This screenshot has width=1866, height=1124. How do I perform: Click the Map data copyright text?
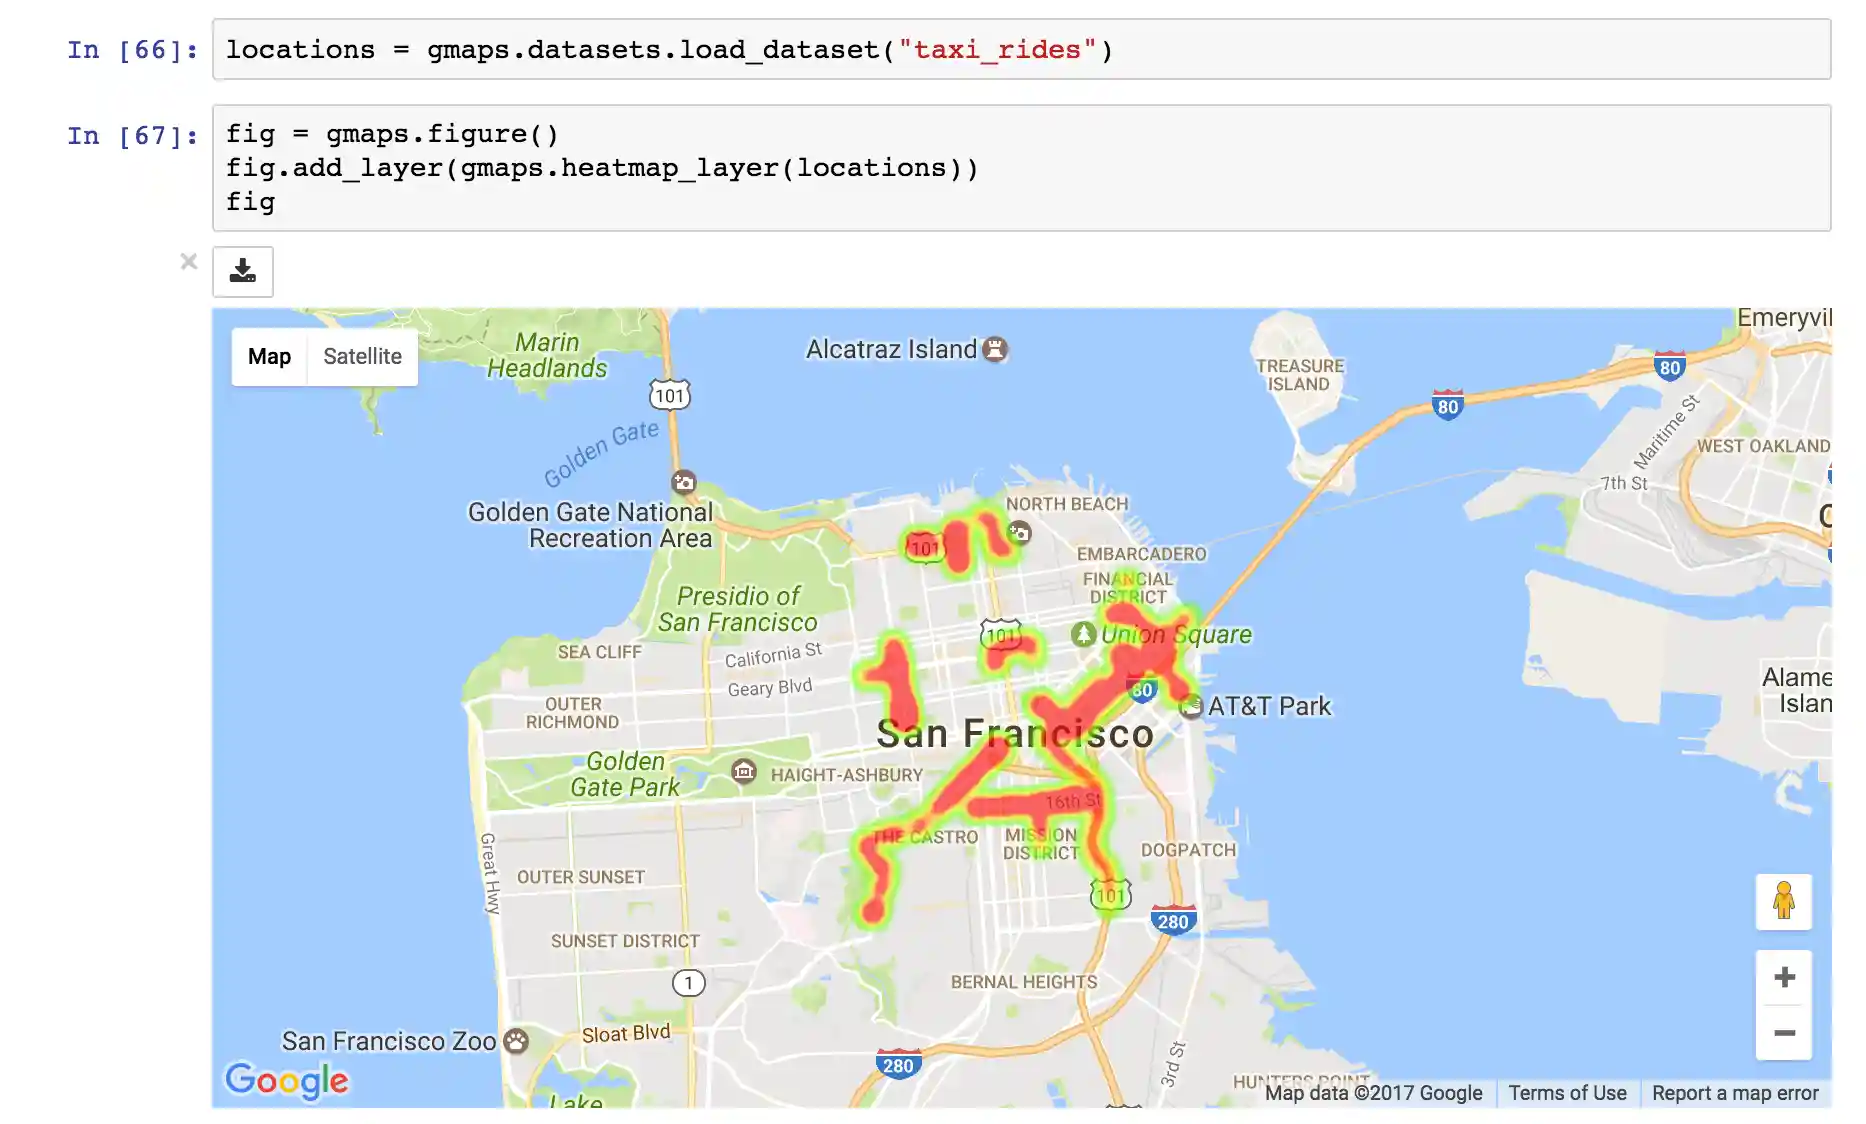coord(1374,1093)
